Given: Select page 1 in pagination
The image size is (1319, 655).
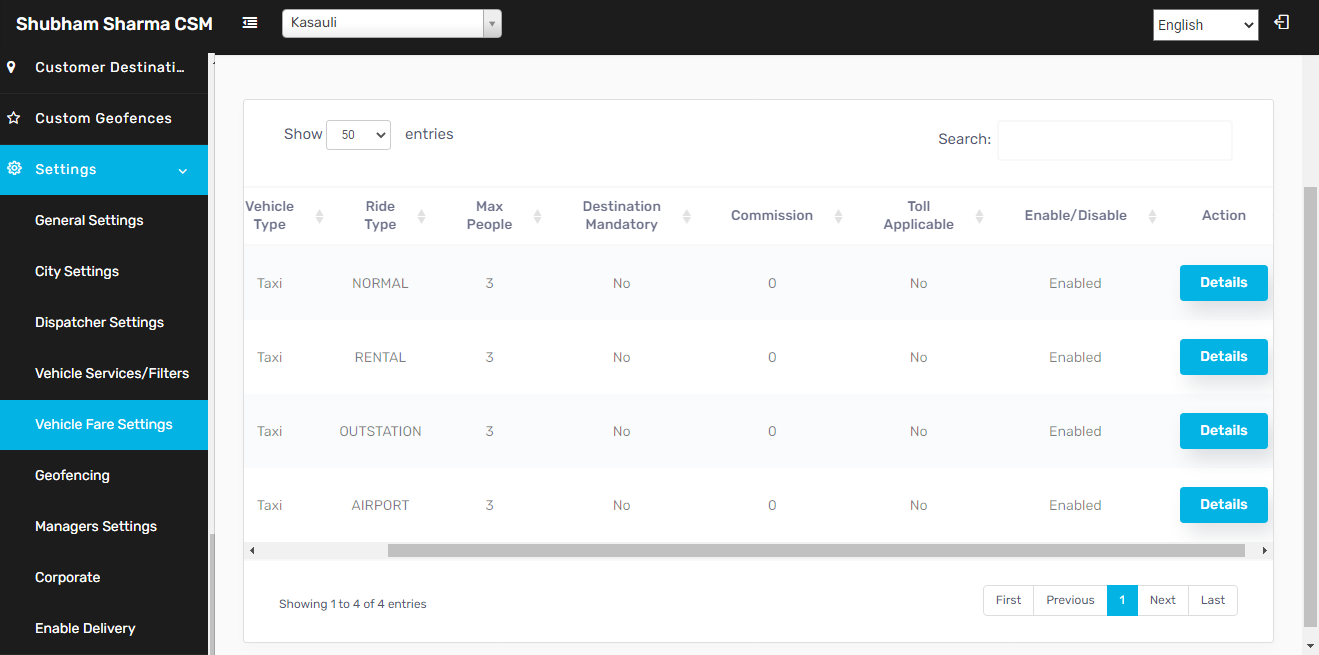Looking at the screenshot, I should click(1122, 600).
